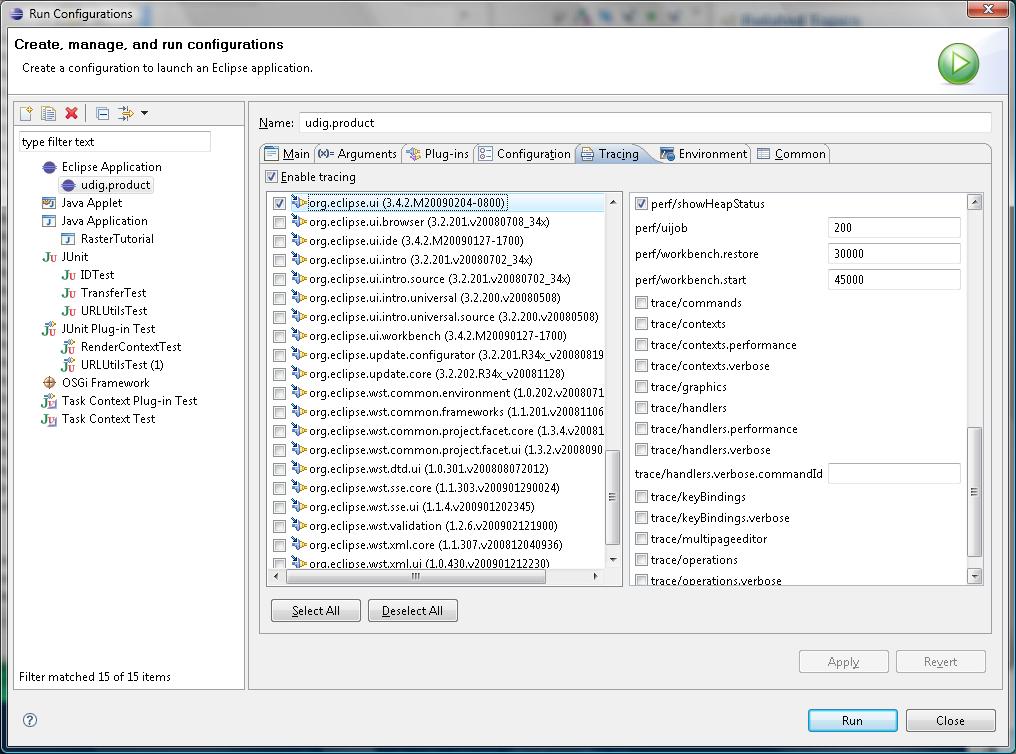Screen dimensions: 1016x754
Task: Click the plug-in list scroll right arrow
Action: coord(595,576)
